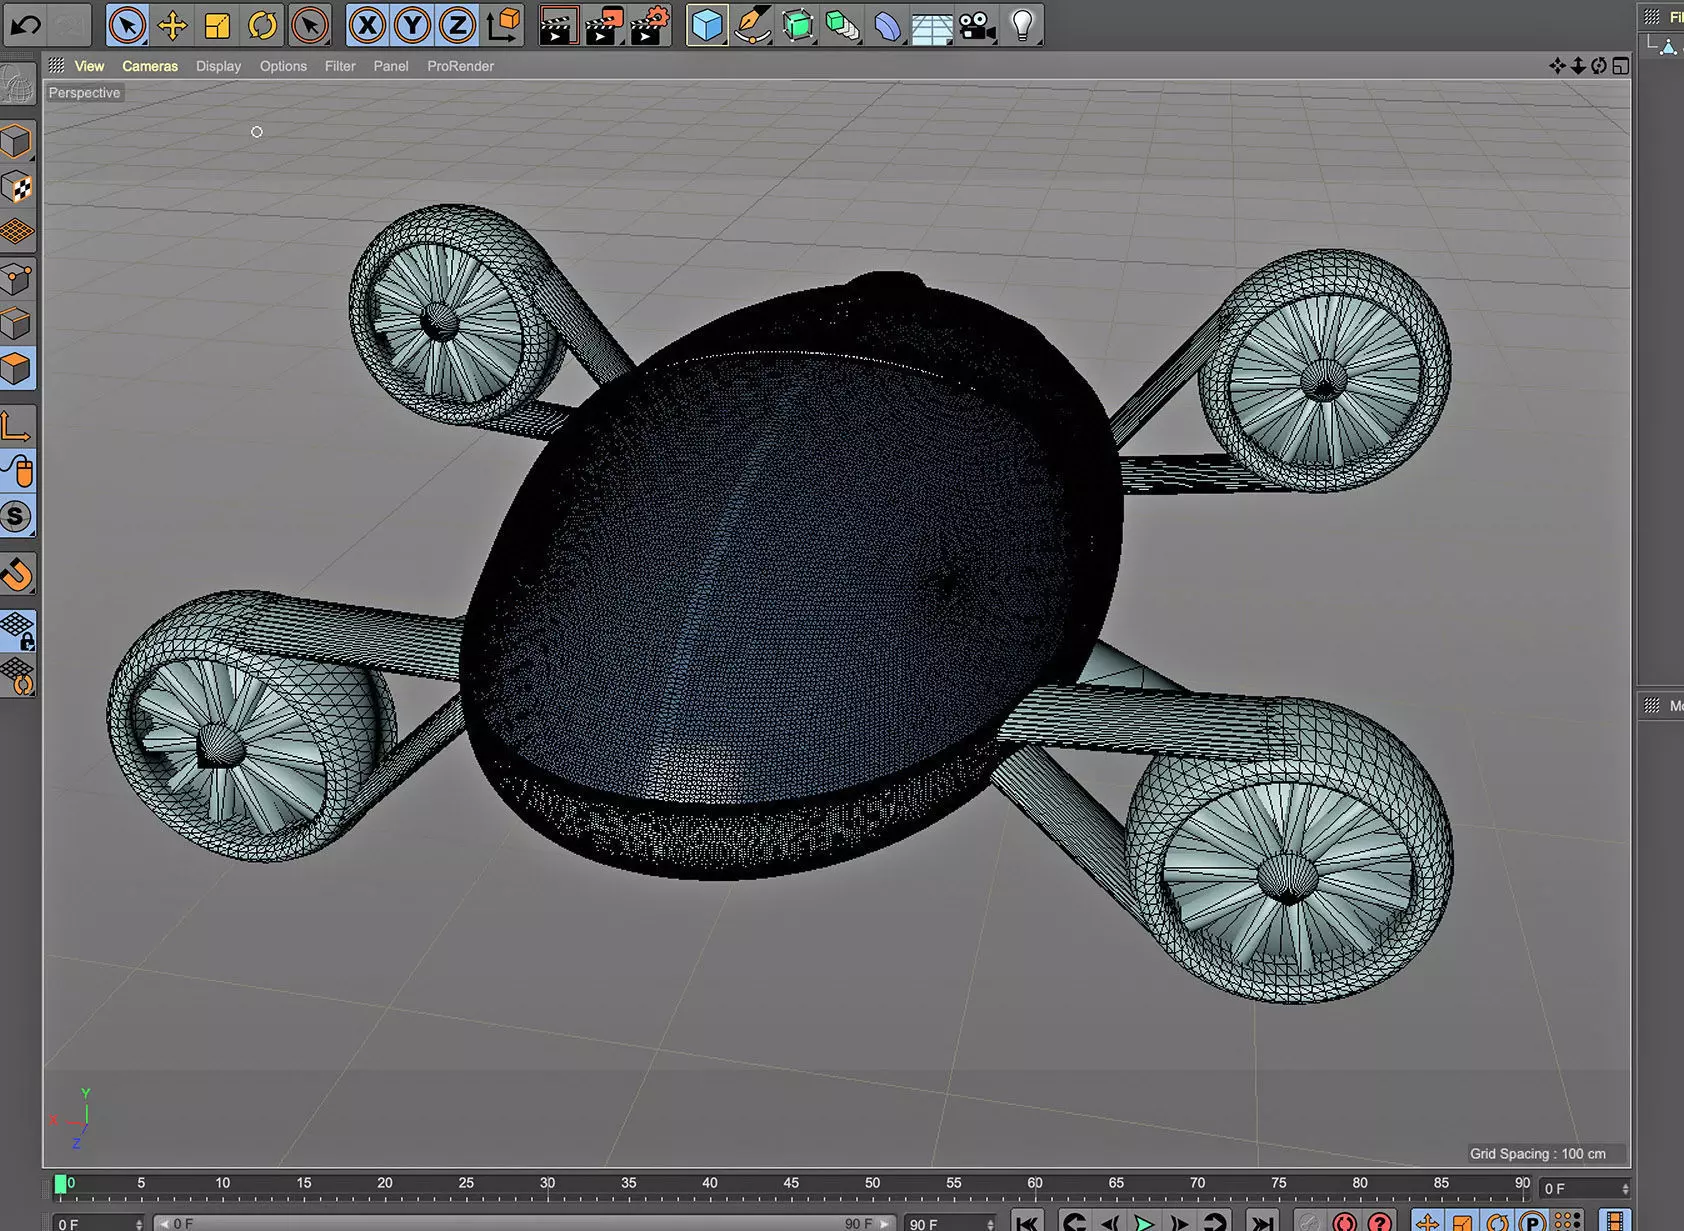The width and height of the screenshot is (1684, 1231).
Task: Go to start of animation
Action: coord(1027,1222)
